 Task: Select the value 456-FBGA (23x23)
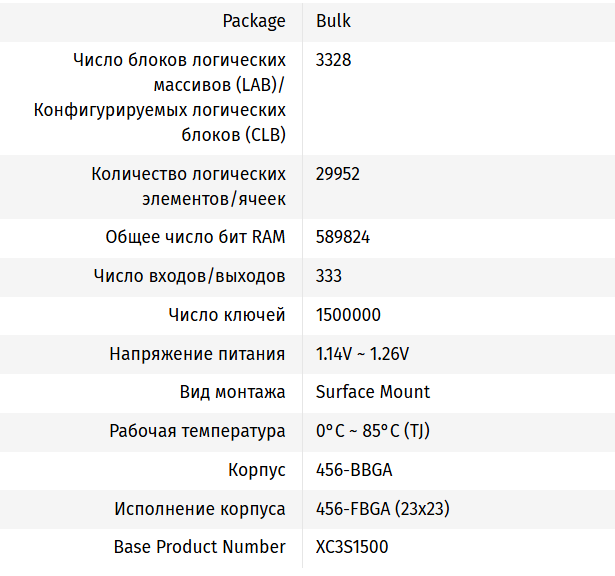382,509
